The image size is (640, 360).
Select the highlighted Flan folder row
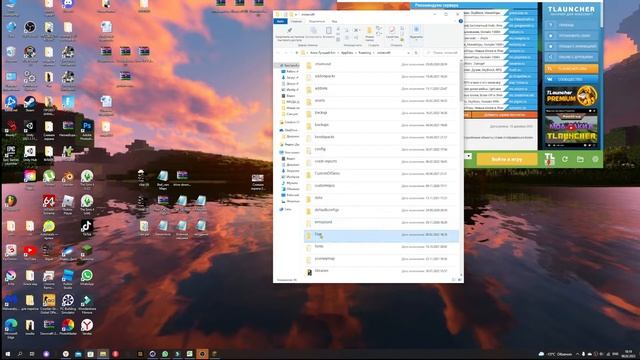click(x=381, y=235)
